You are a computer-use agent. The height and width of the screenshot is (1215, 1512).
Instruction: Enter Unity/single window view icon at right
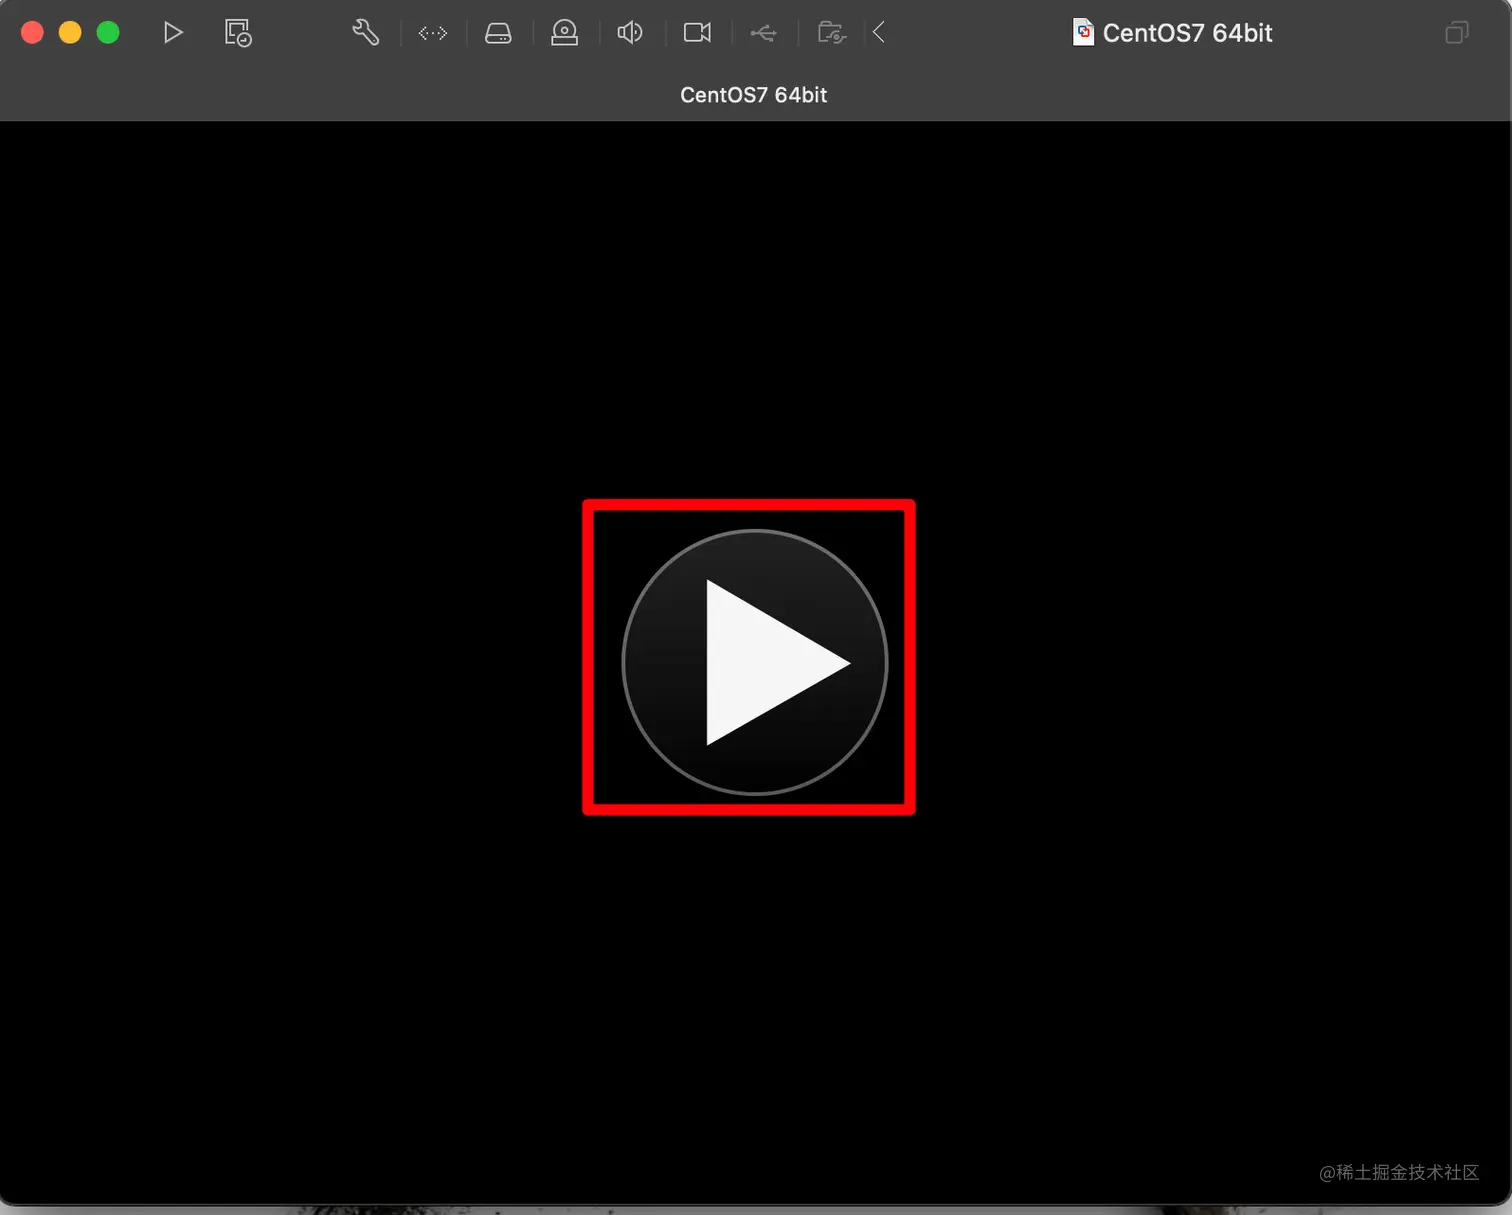(1457, 33)
